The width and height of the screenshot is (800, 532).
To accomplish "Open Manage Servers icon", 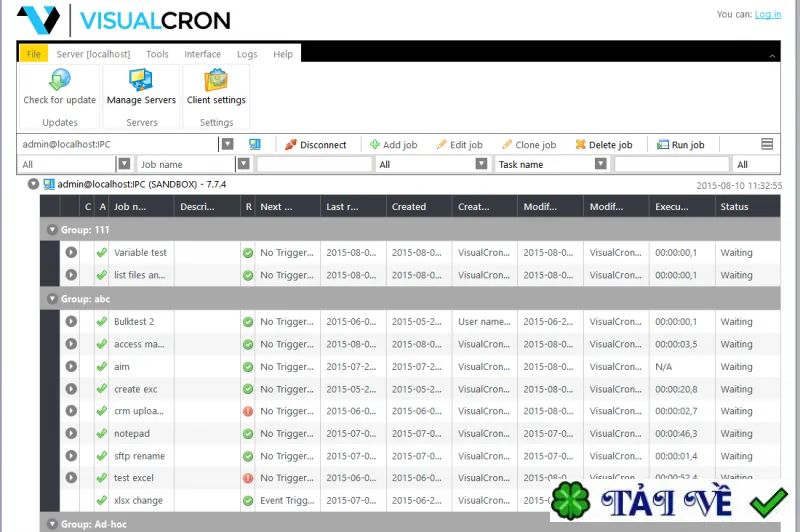I will point(140,80).
